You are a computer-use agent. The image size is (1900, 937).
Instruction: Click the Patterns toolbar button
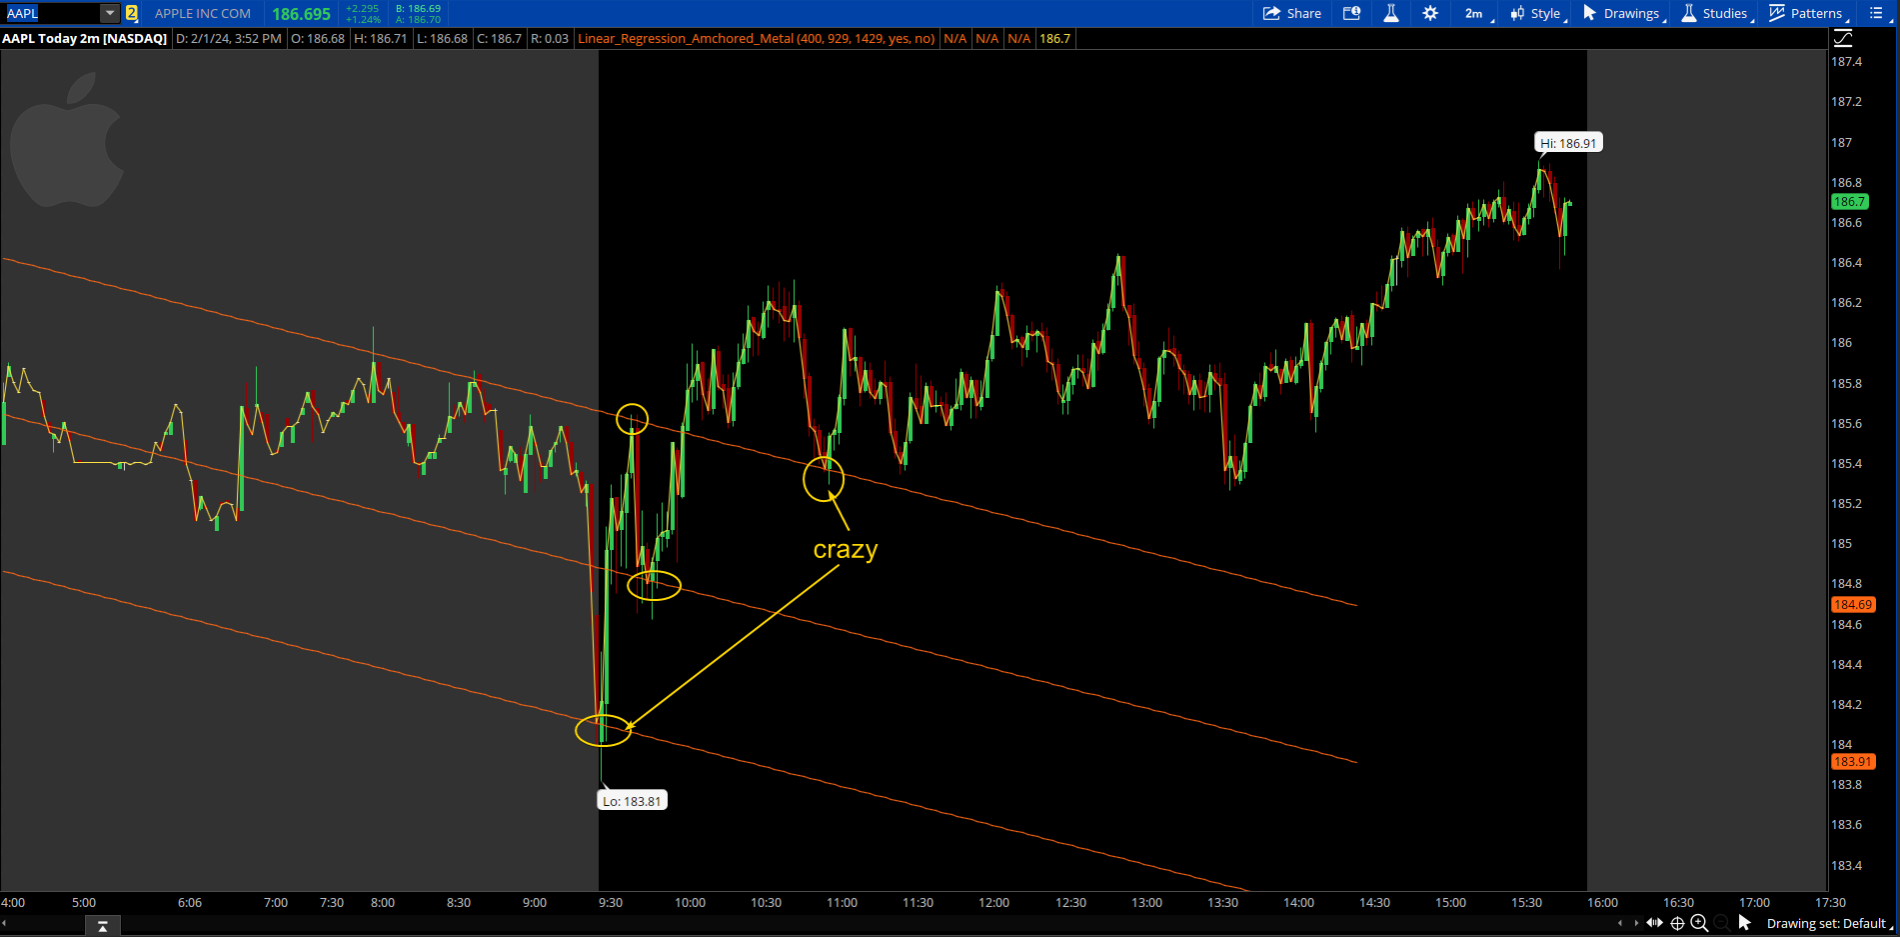click(1808, 13)
